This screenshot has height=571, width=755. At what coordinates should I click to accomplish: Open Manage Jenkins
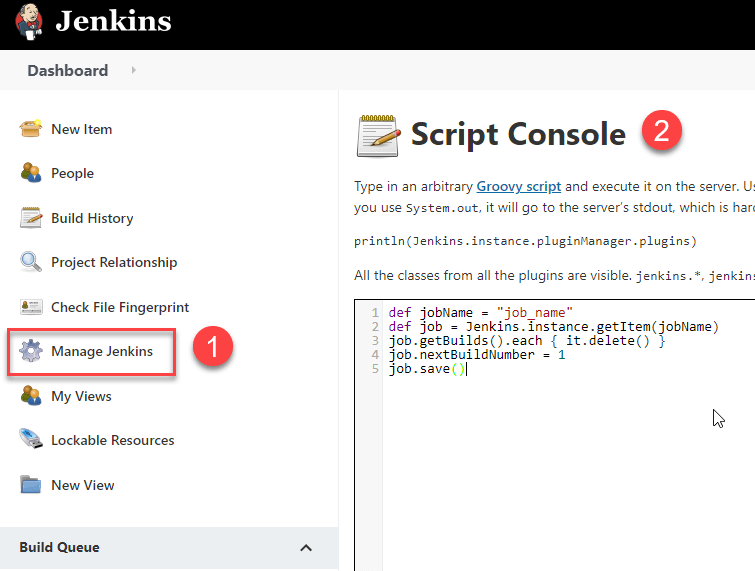click(x=102, y=351)
